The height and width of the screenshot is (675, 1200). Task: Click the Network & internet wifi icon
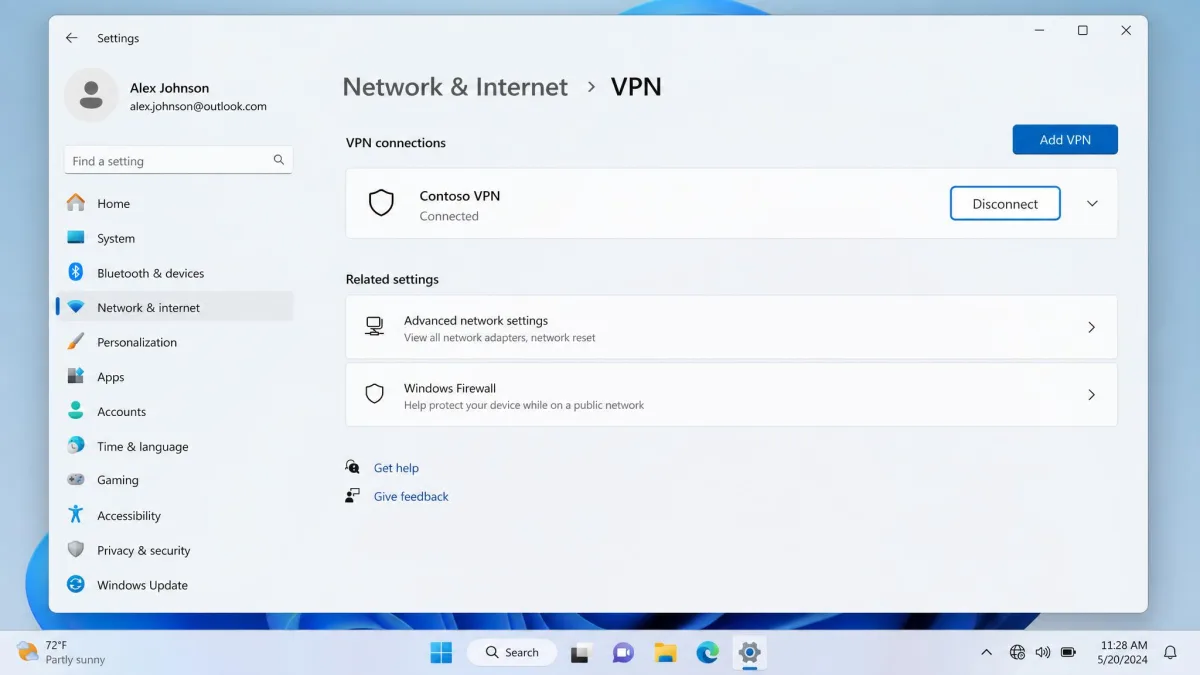(x=76, y=307)
